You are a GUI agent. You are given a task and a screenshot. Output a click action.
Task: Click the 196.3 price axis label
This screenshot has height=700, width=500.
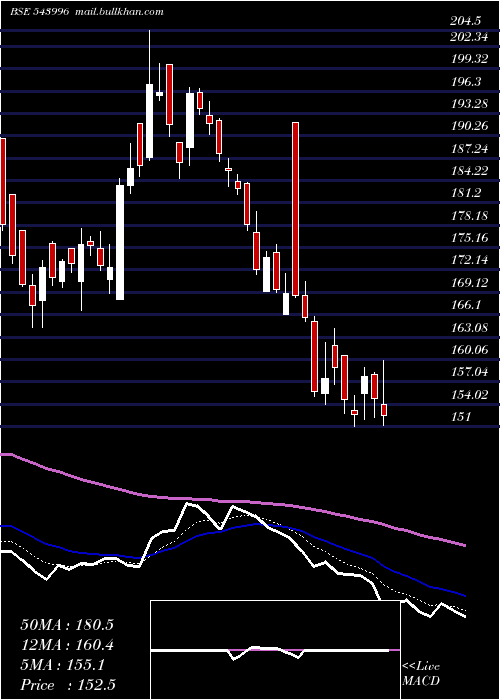466,82
